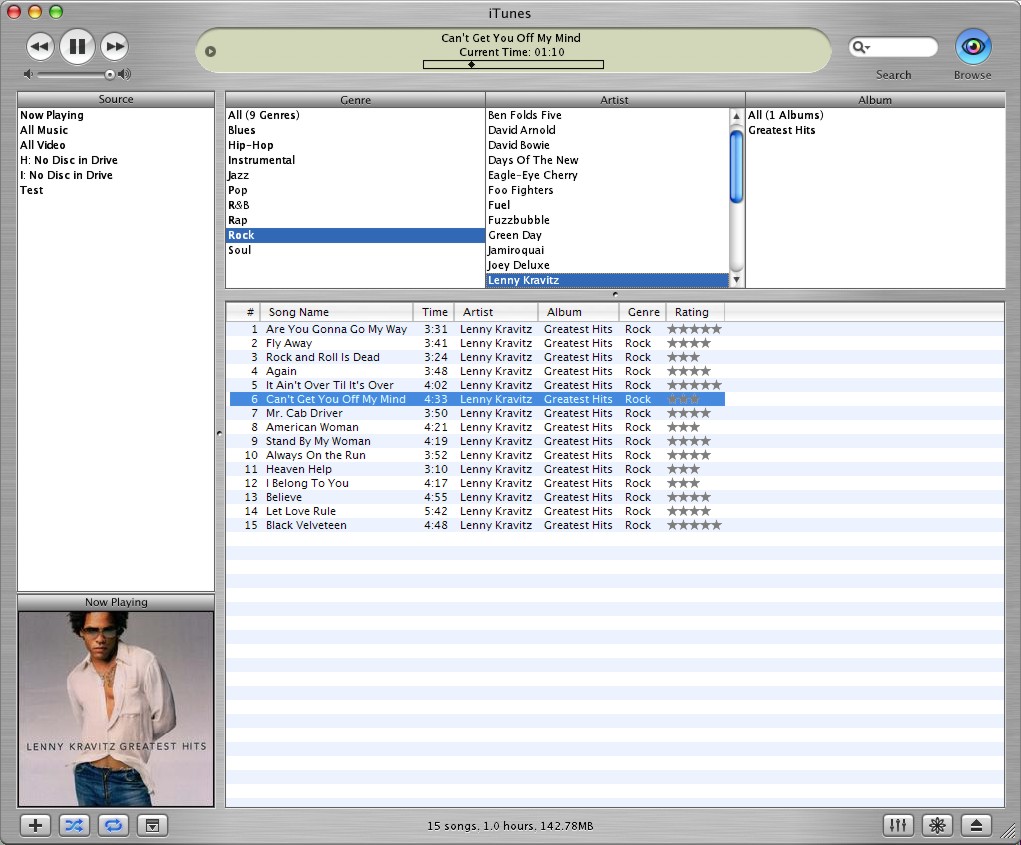This screenshot has height=845, width=1021.
Task: Toggle shuffle playback mode
Action: click(74, 825)
